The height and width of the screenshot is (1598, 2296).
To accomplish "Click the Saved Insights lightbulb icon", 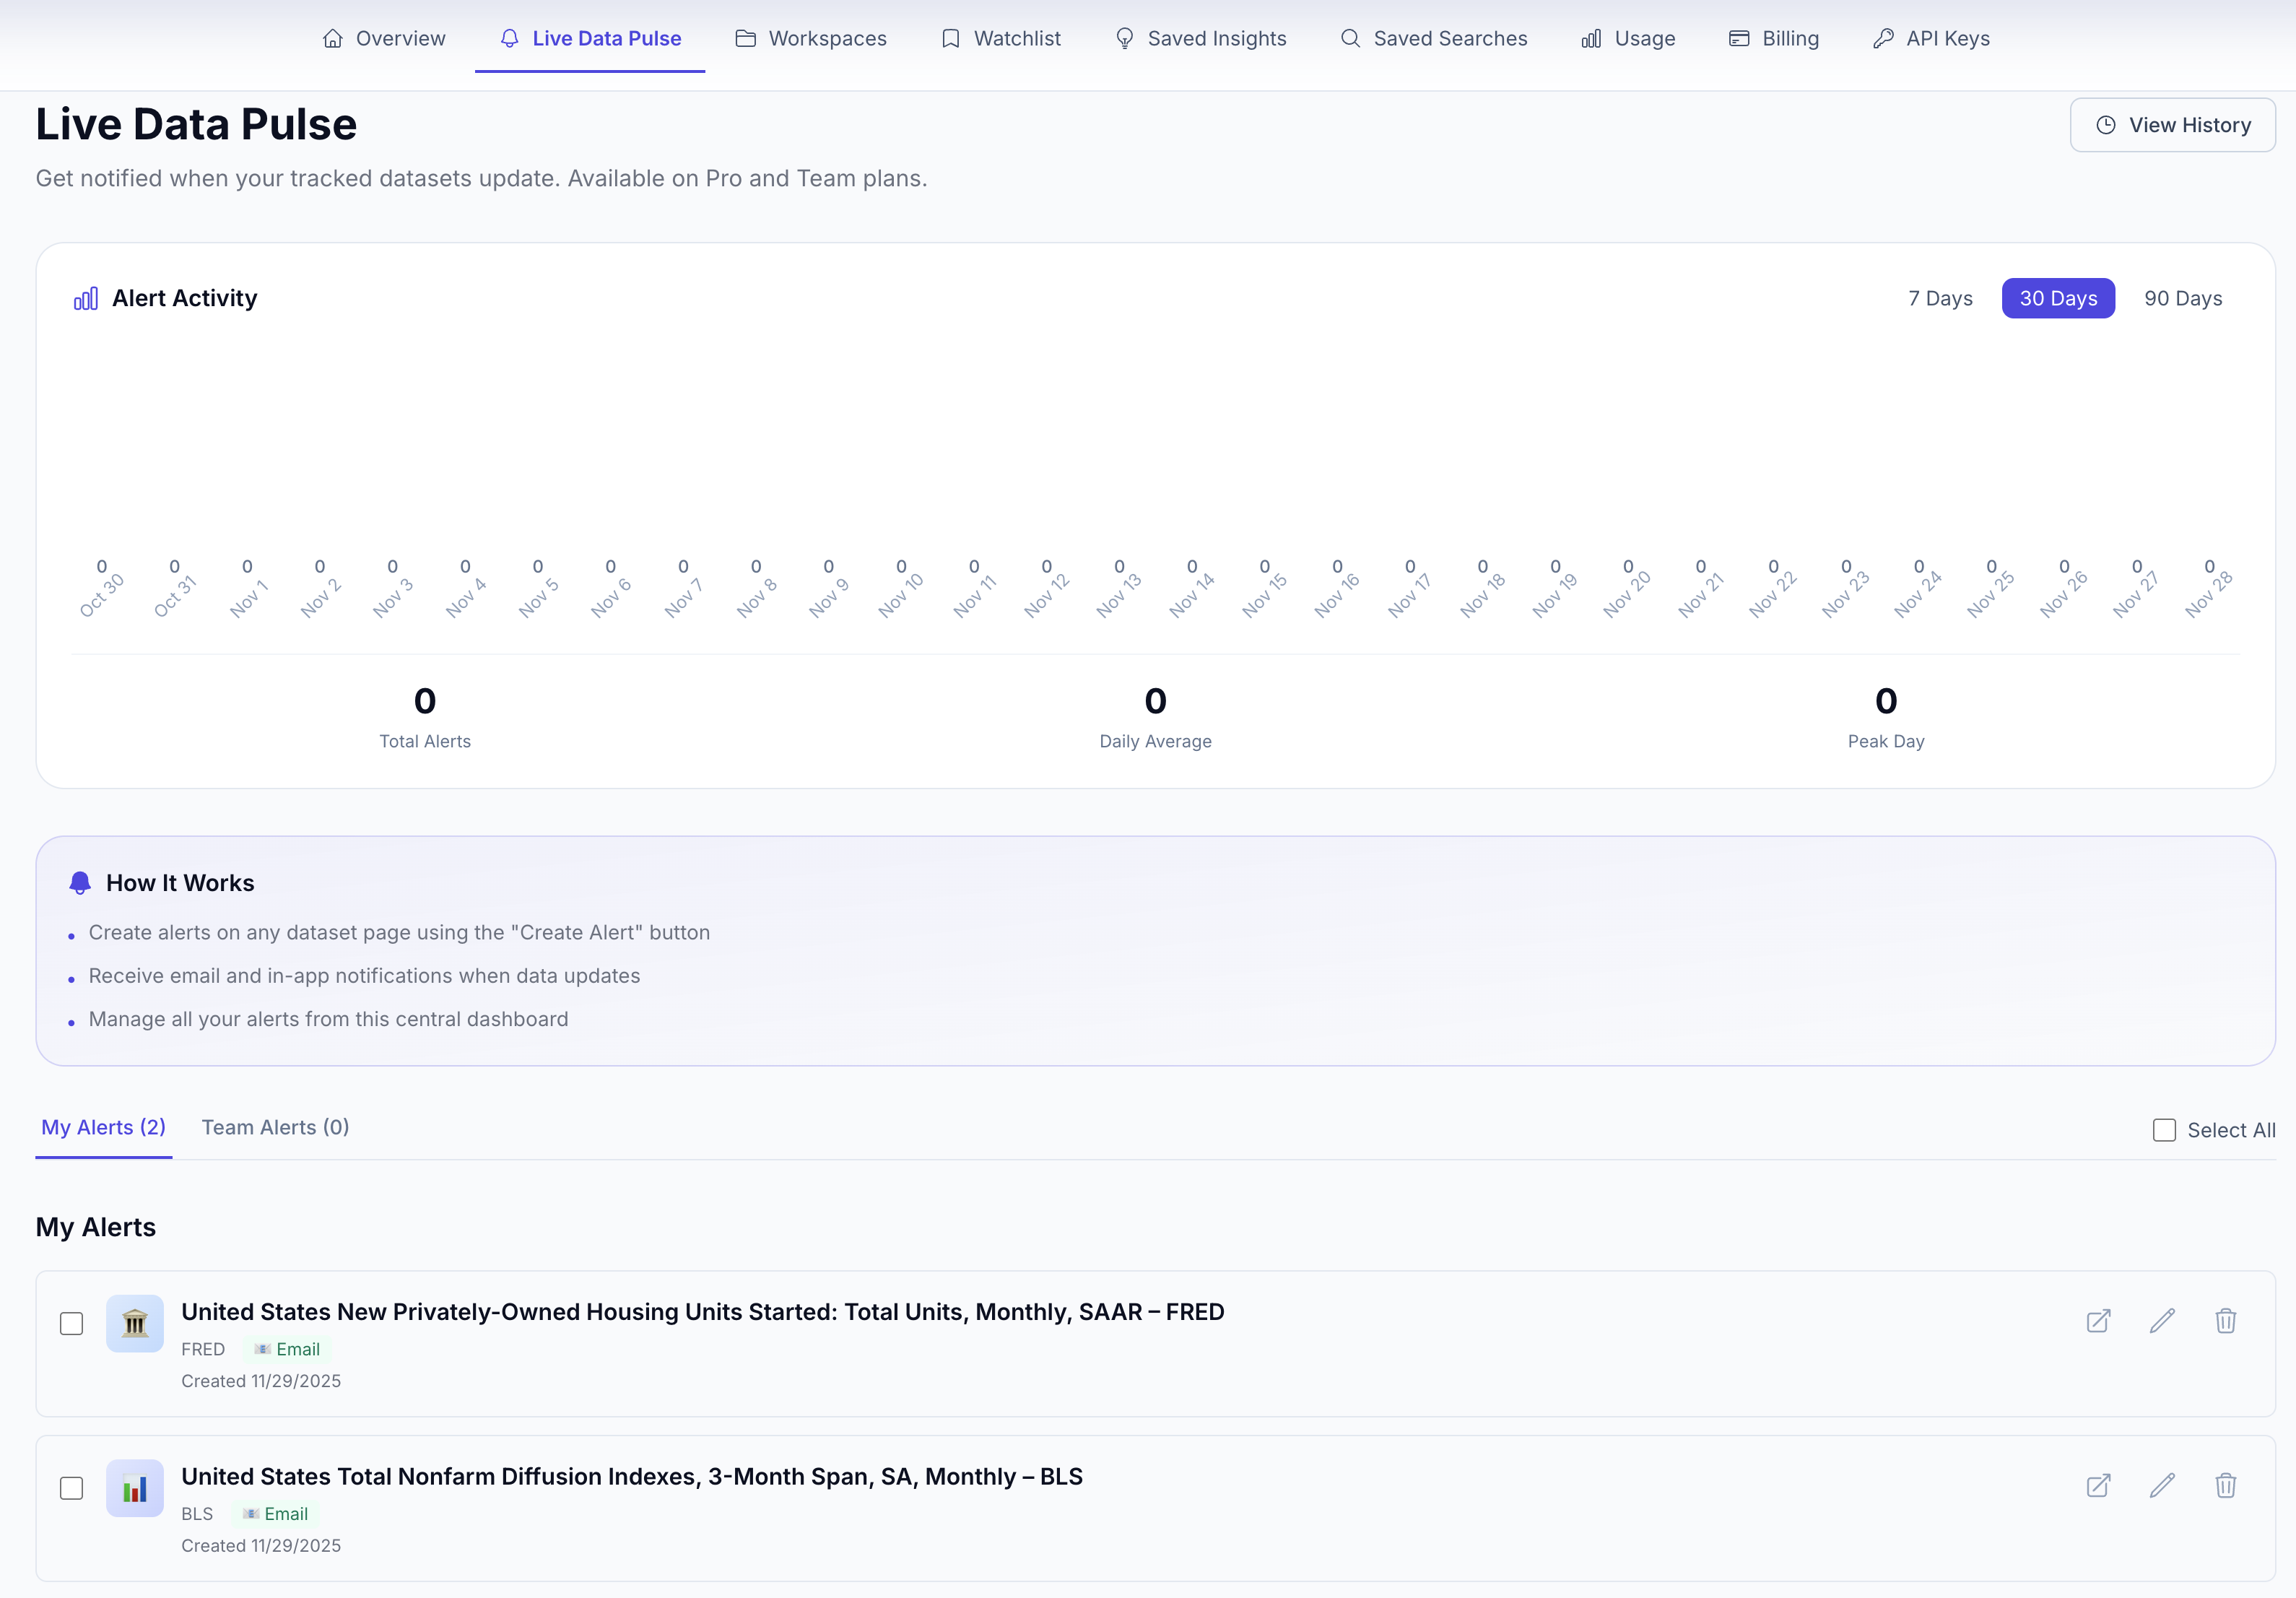I will pyautogui.click(x=1124, y=38).
